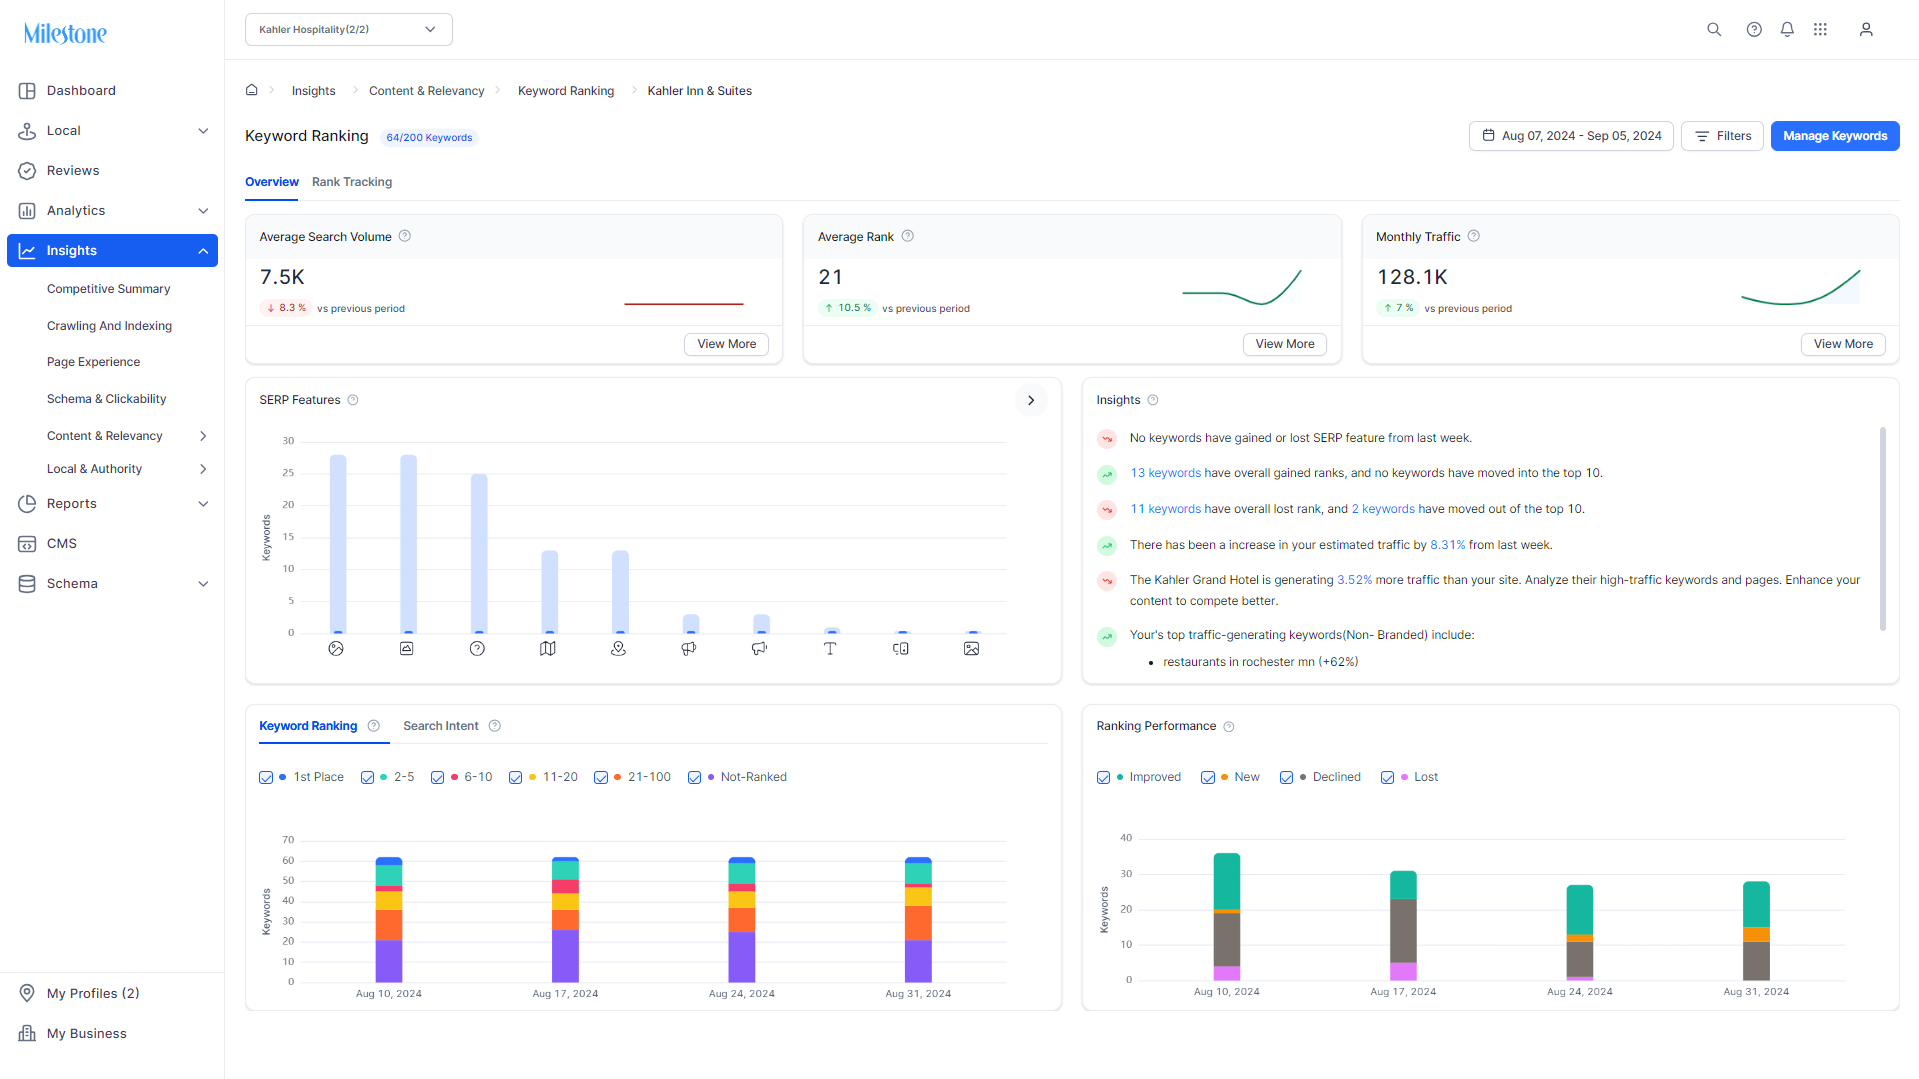
Task: Go to home via breadcrumb house icon
Action: 252,90
